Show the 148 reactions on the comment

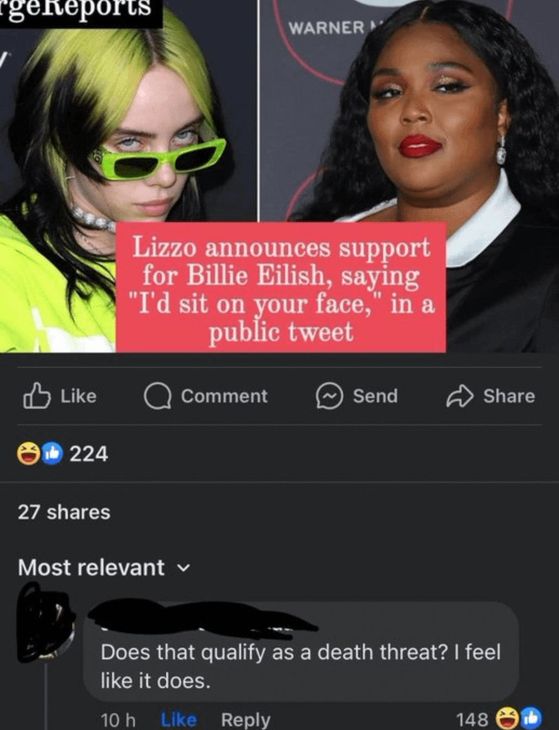472,719
